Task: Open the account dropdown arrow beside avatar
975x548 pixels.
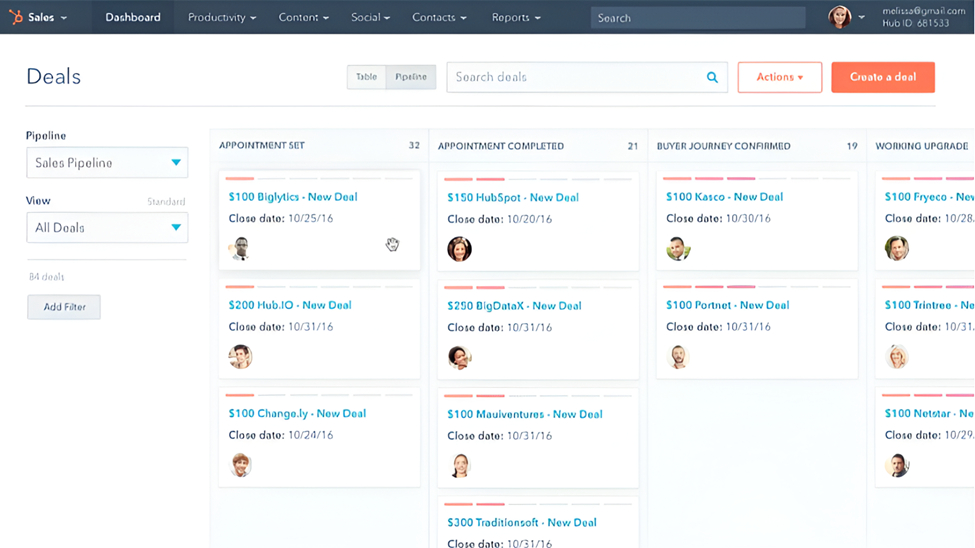Action: (861, 17)
